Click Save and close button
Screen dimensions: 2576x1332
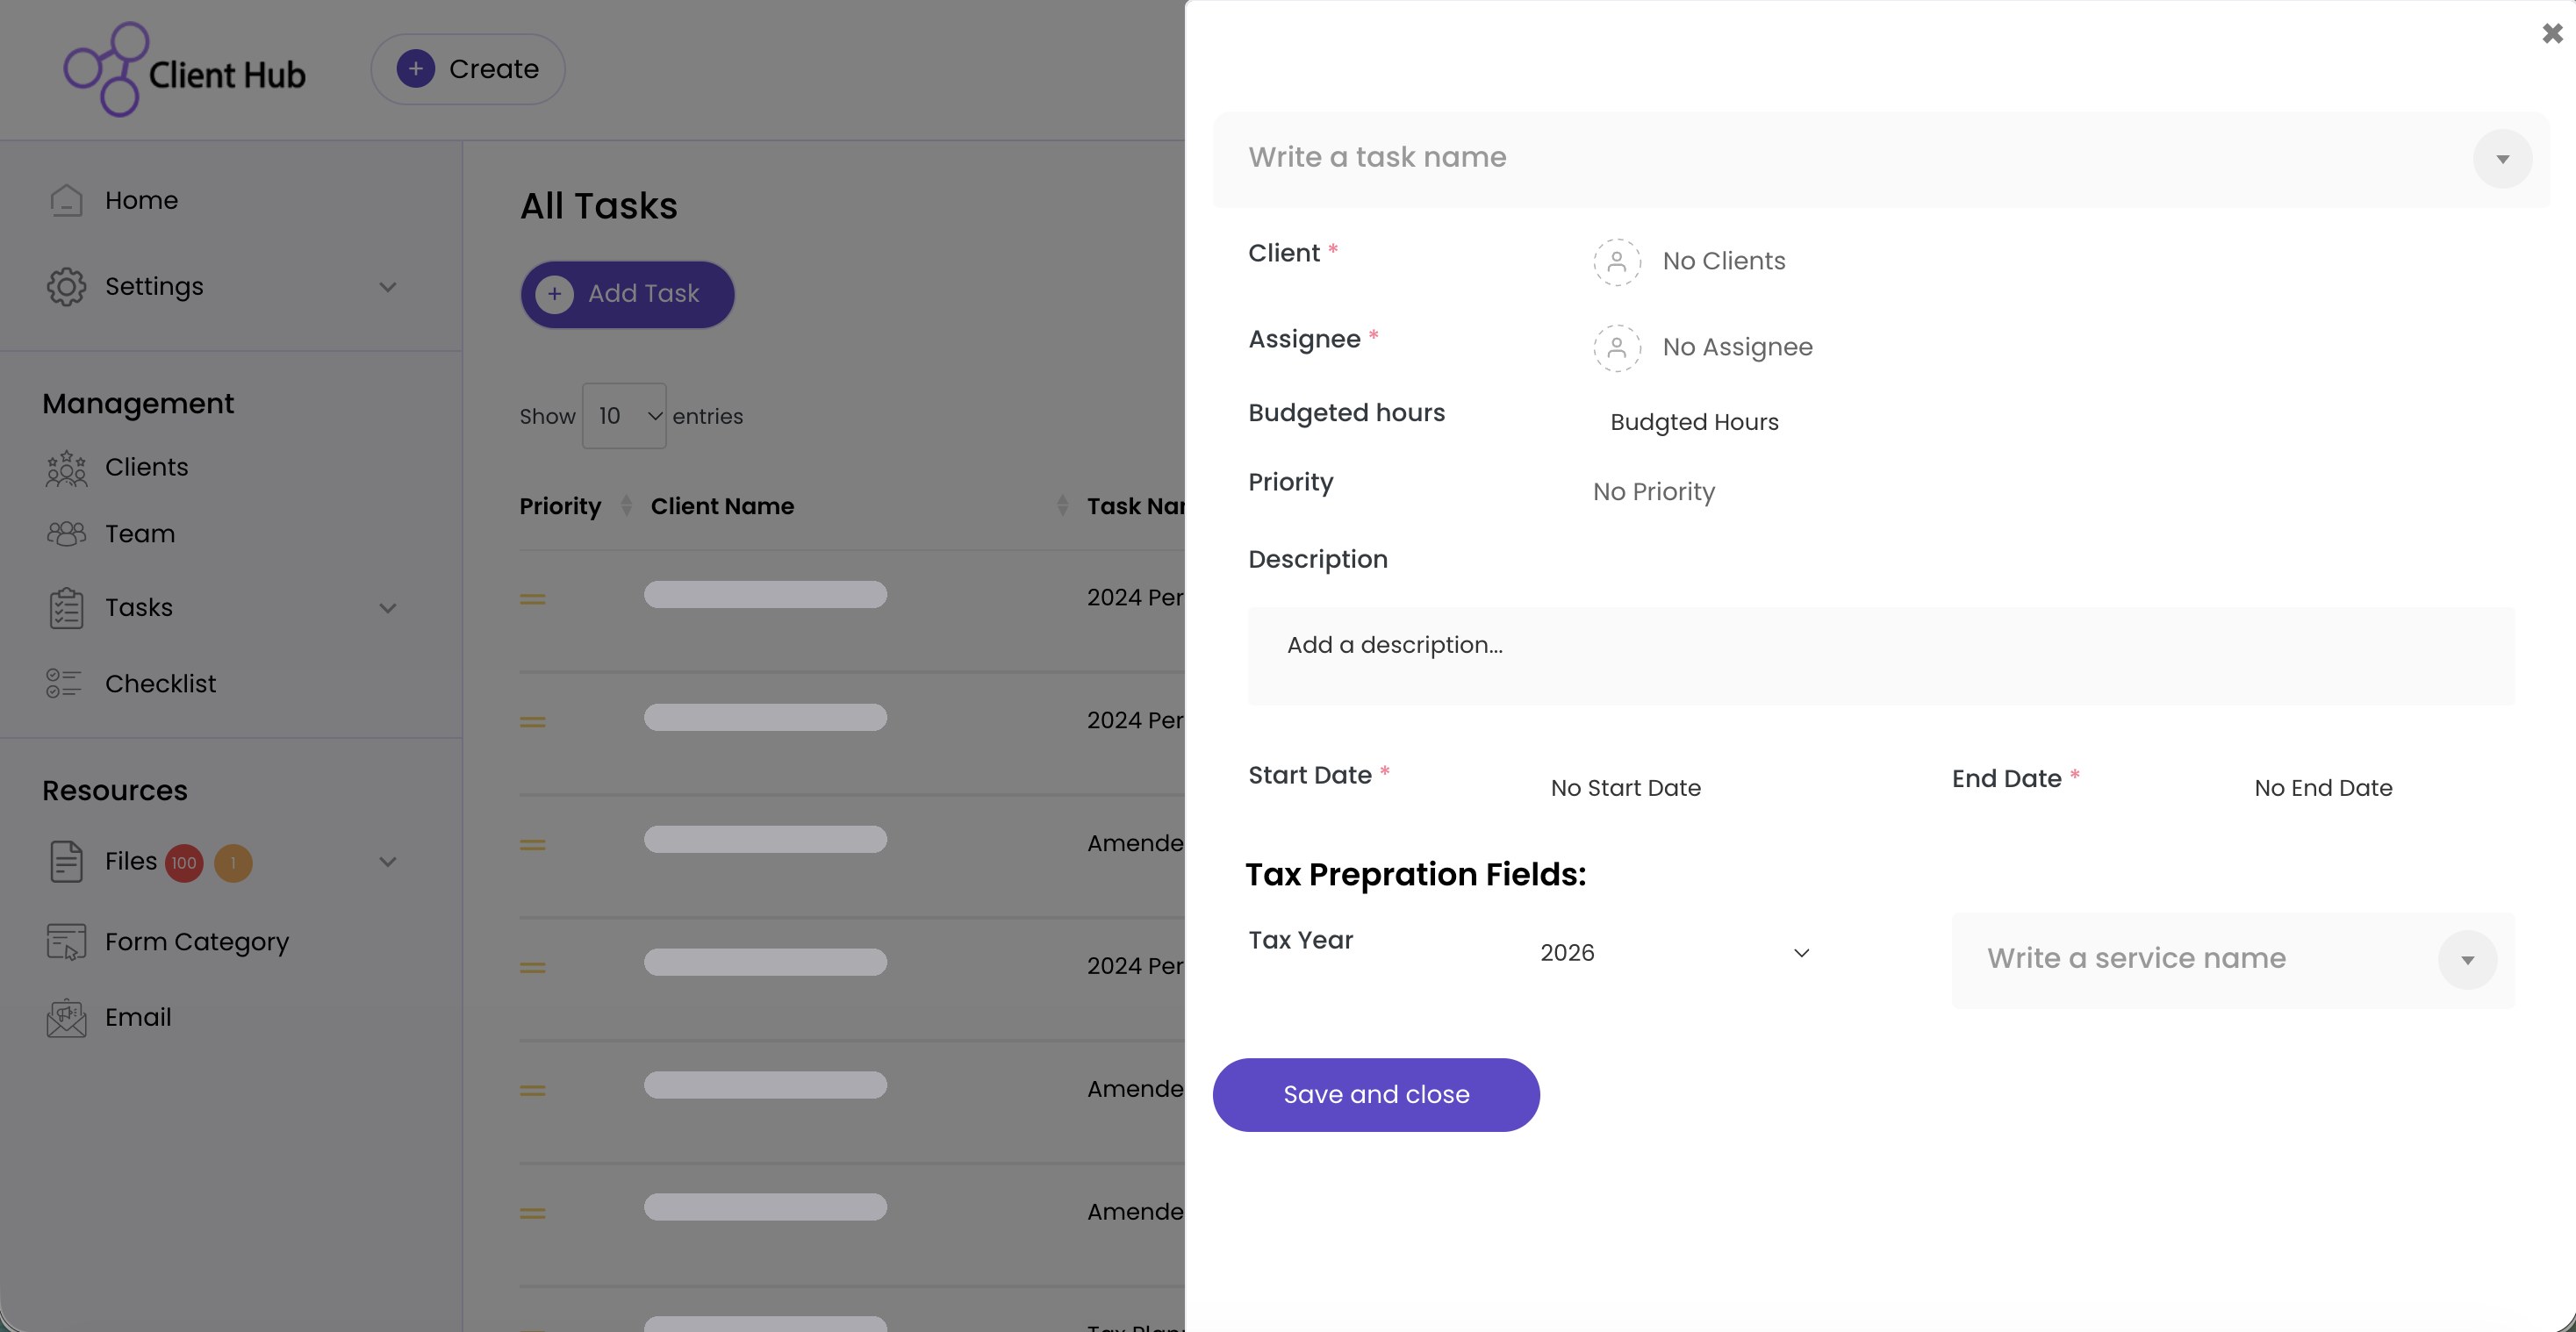pos(1376,1095)
